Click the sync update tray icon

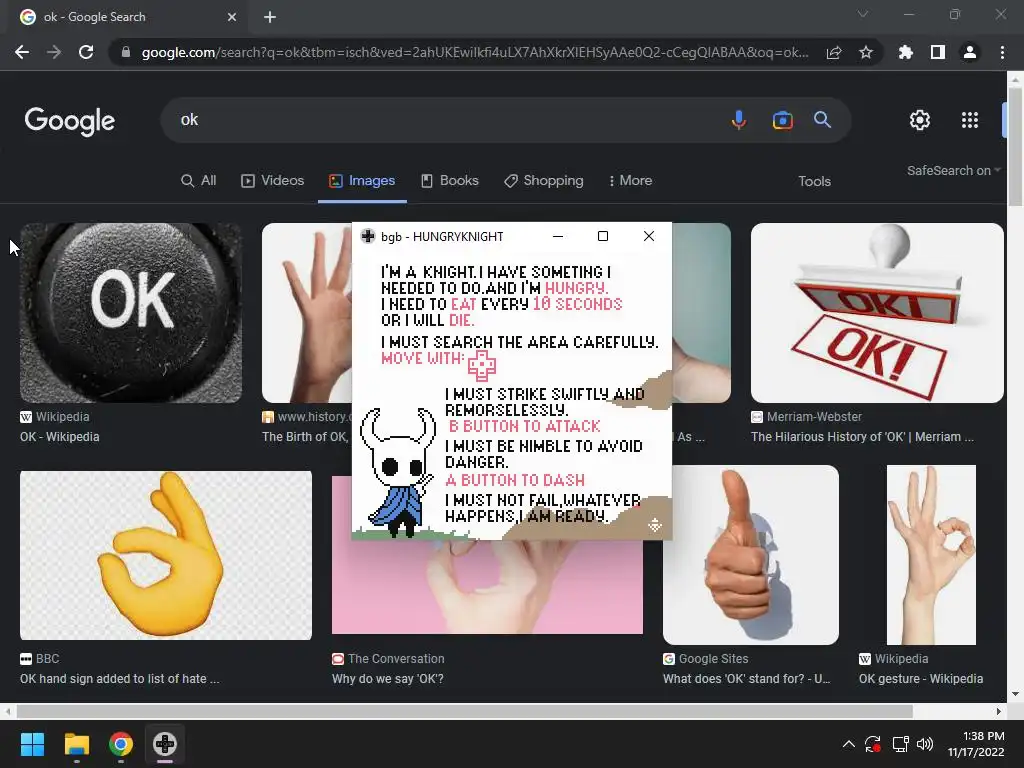(873, 744)
